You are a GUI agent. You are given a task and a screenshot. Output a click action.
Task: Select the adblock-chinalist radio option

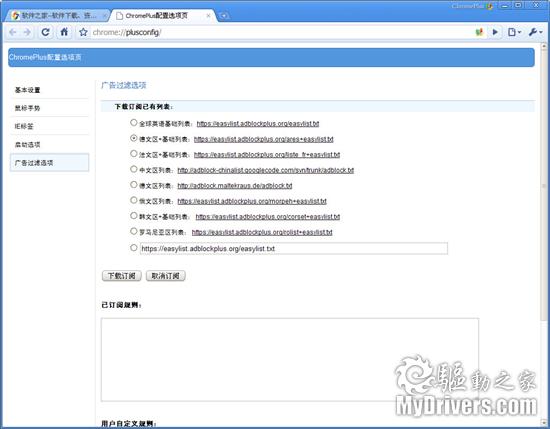pyautogui.click(x=133, y=169)
